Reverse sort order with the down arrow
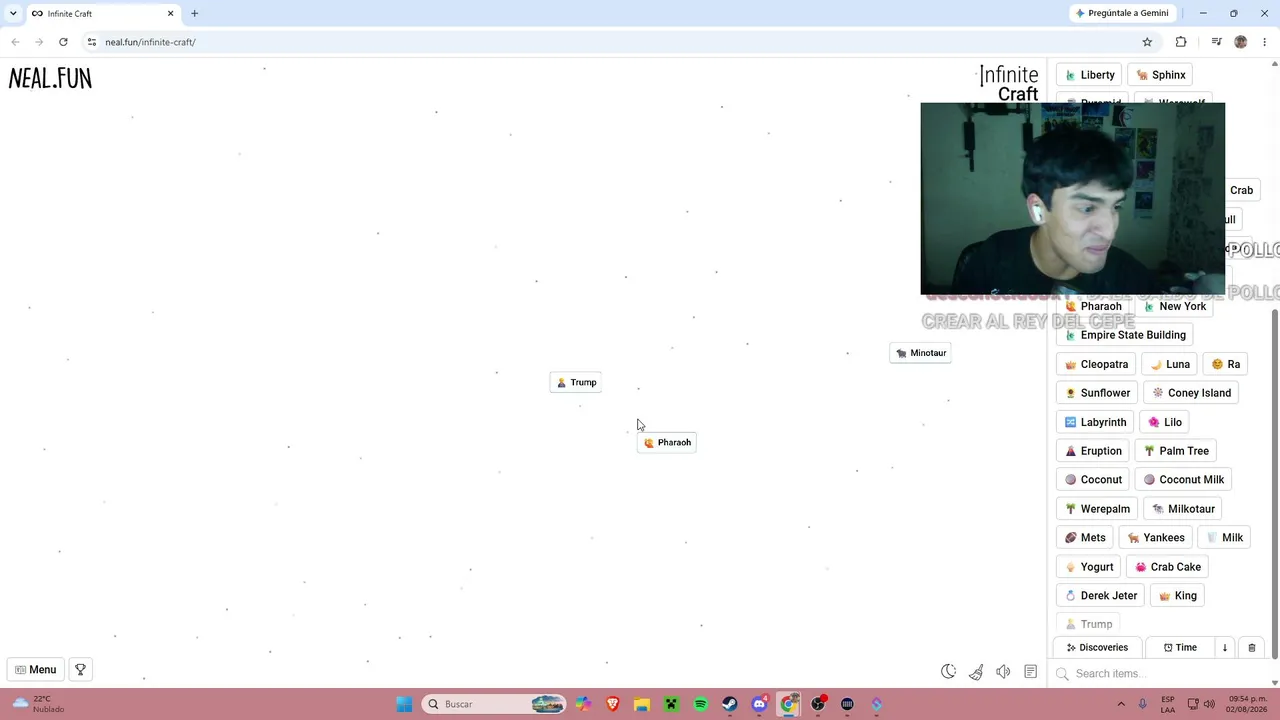 pos(1224,648)
